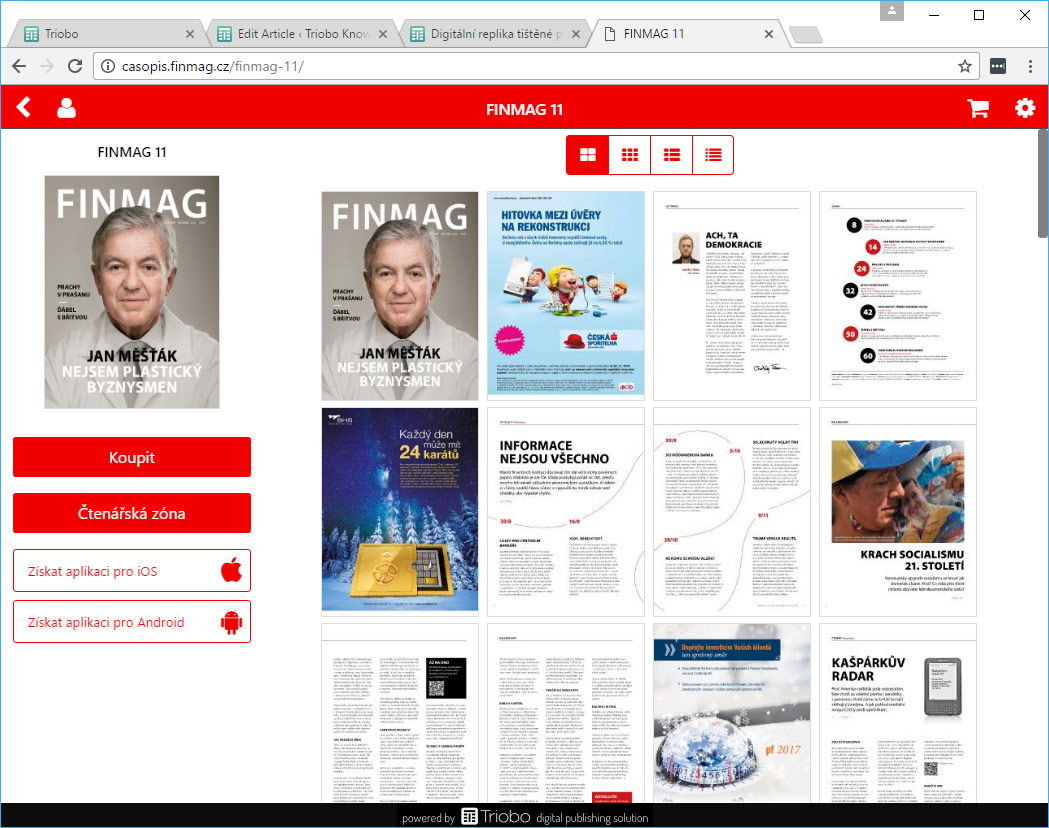Open settings gear in red header

click(1025, 108)
